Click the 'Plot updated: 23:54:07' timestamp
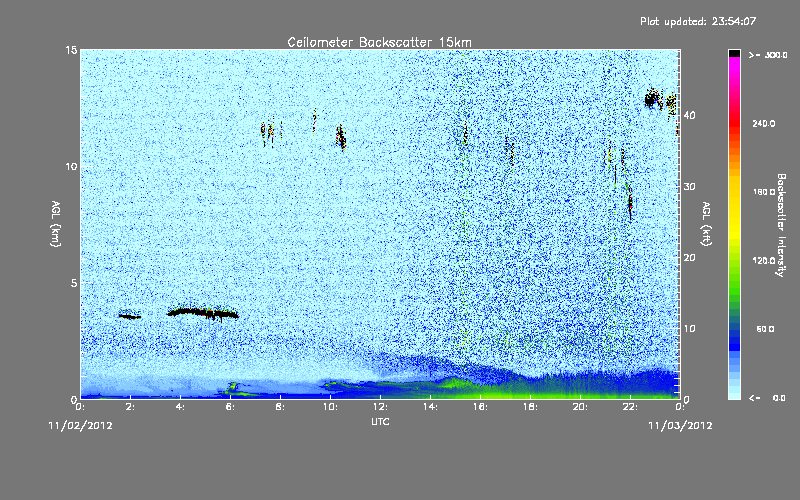The height and width of the screenshot is (500, 800). 698,21
